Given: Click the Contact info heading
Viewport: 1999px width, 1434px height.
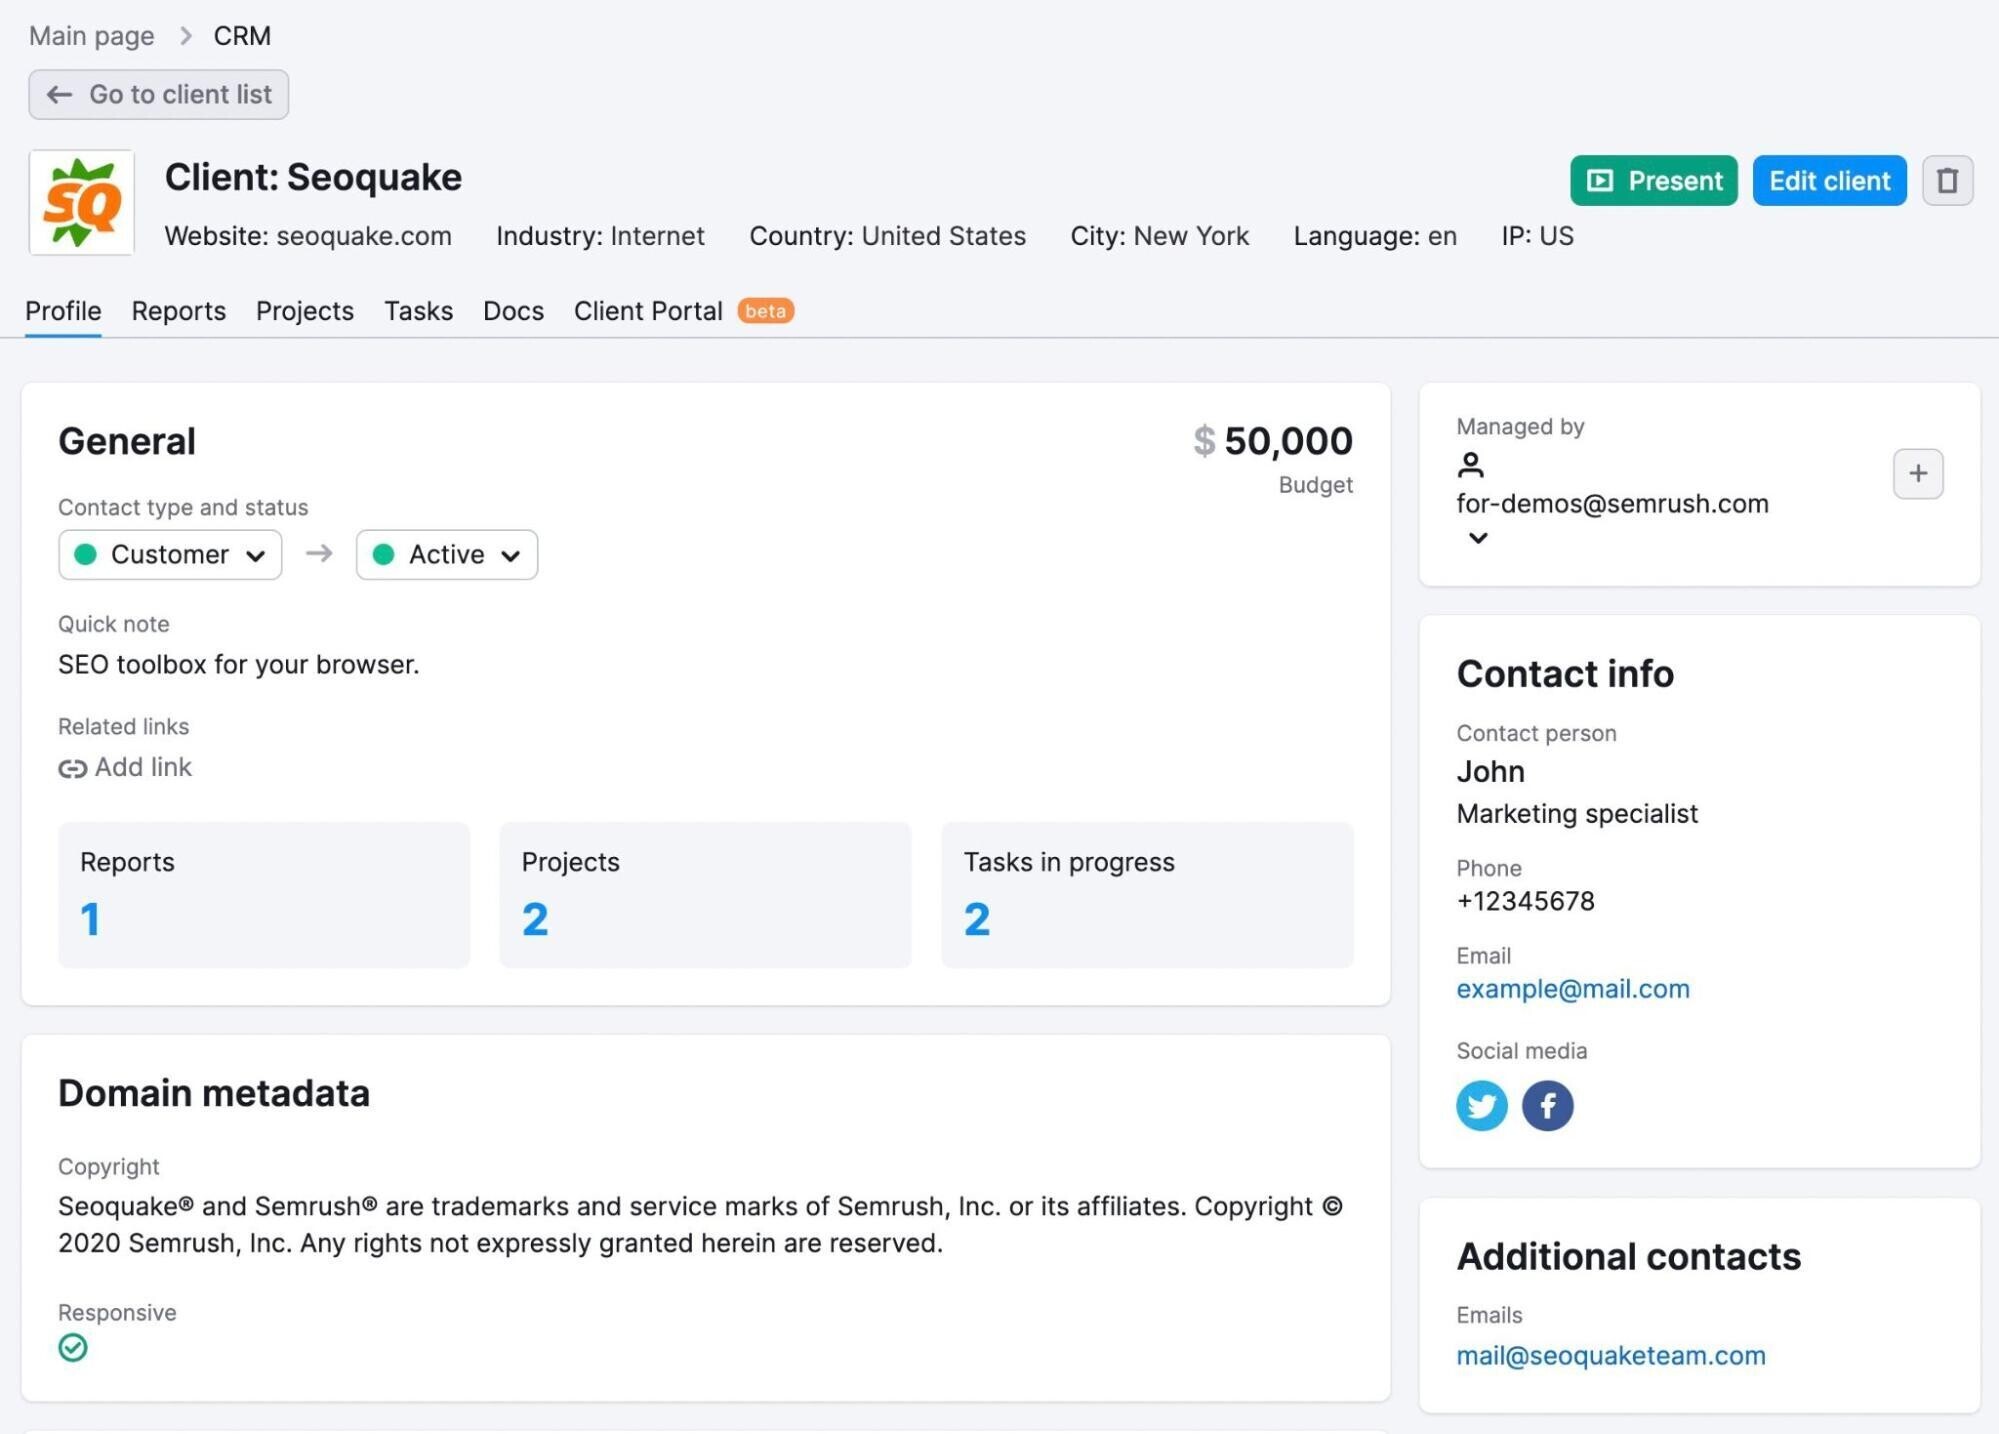Looking at the screenshot, I should [x=1565, y=674].
